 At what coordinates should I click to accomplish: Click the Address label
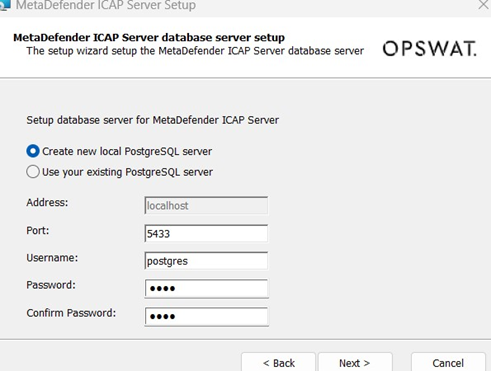(47, 202)
